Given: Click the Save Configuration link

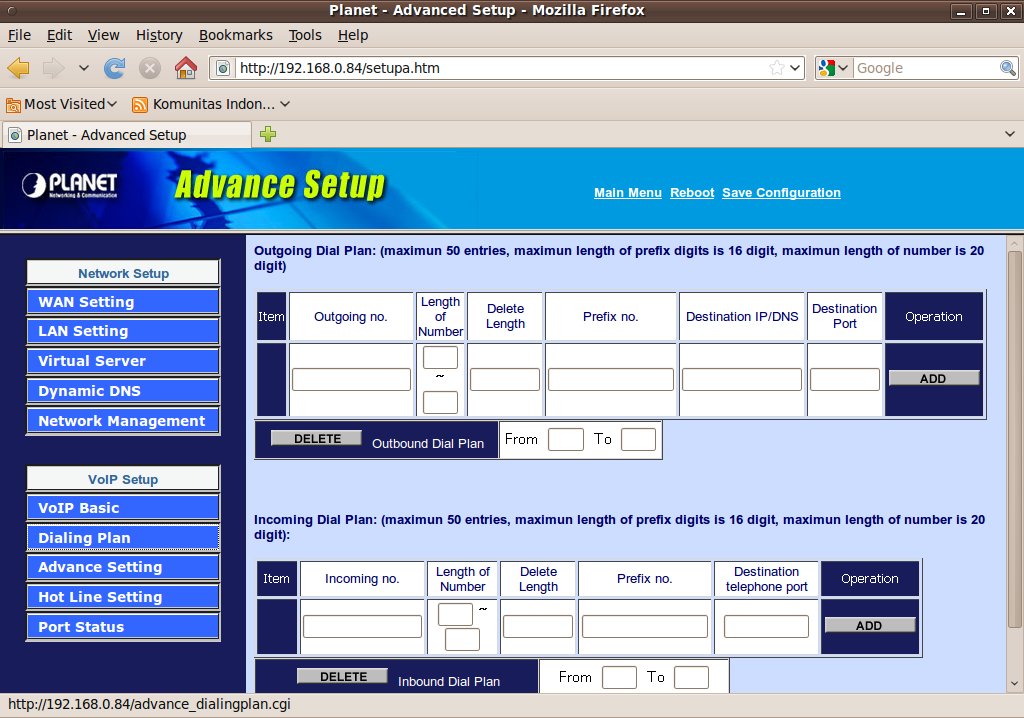Looking at the screenshot, I should point(781,193).
